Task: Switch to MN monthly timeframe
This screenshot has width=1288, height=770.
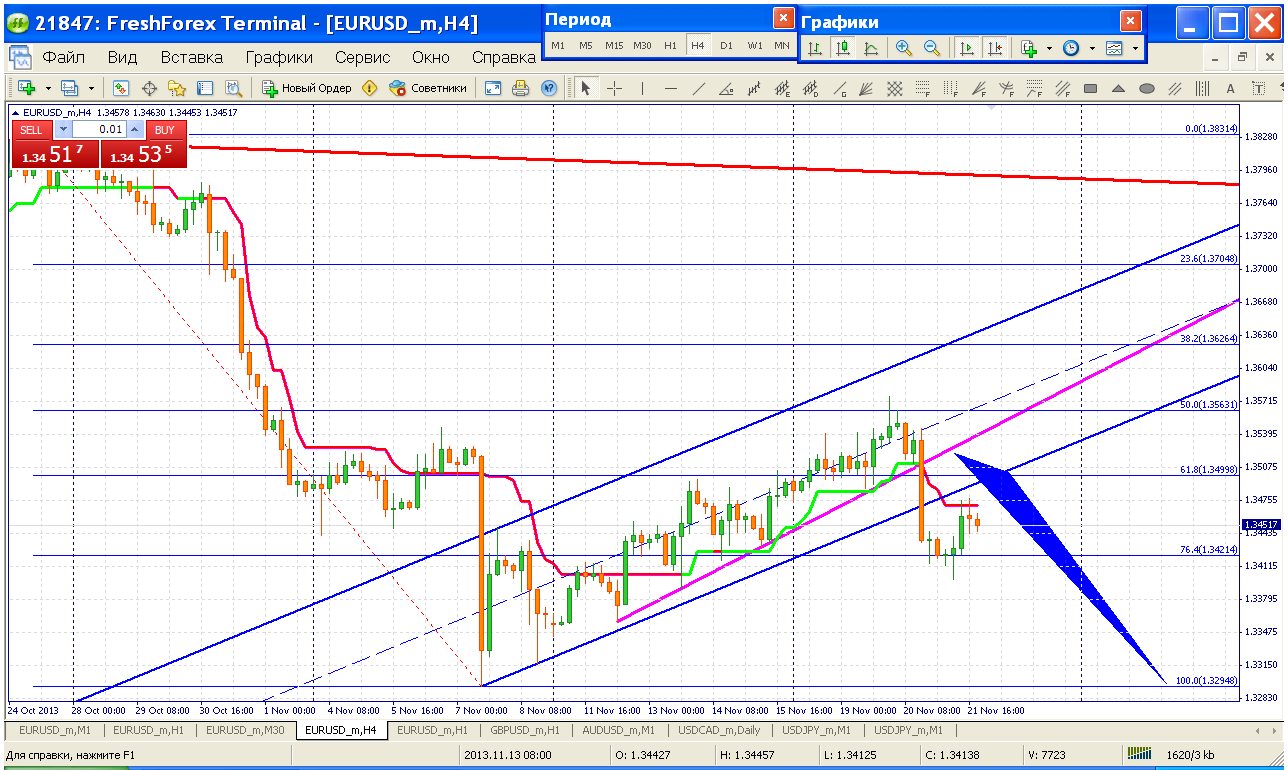Action: 782,46
